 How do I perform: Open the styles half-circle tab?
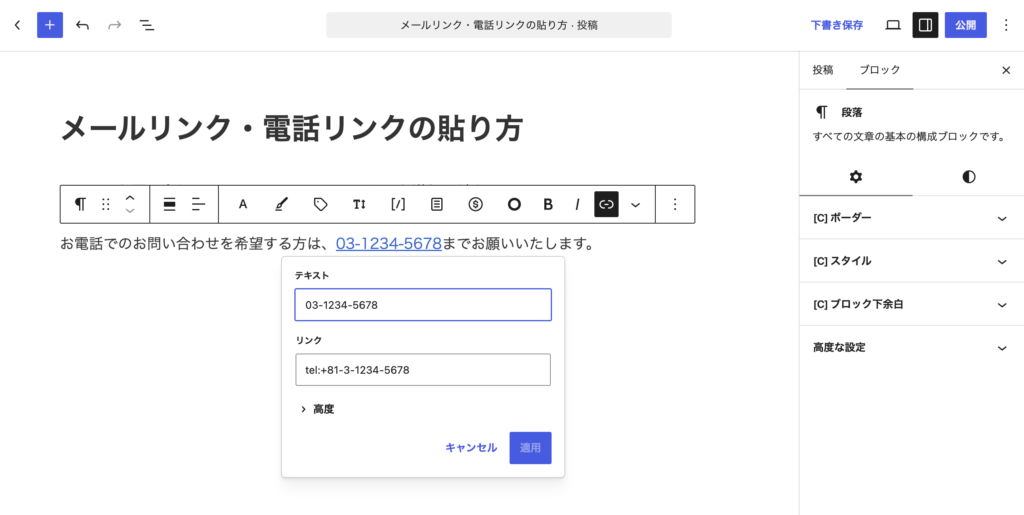(968, 177)
